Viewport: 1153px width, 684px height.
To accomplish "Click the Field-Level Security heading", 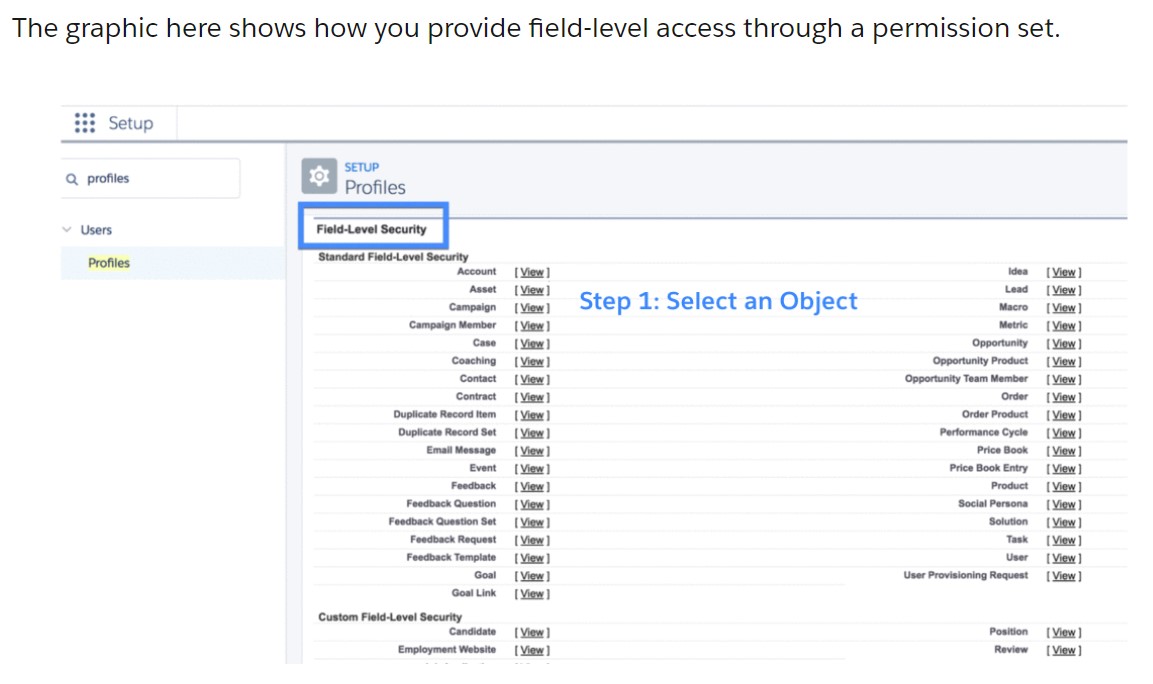I will point(372,229).
